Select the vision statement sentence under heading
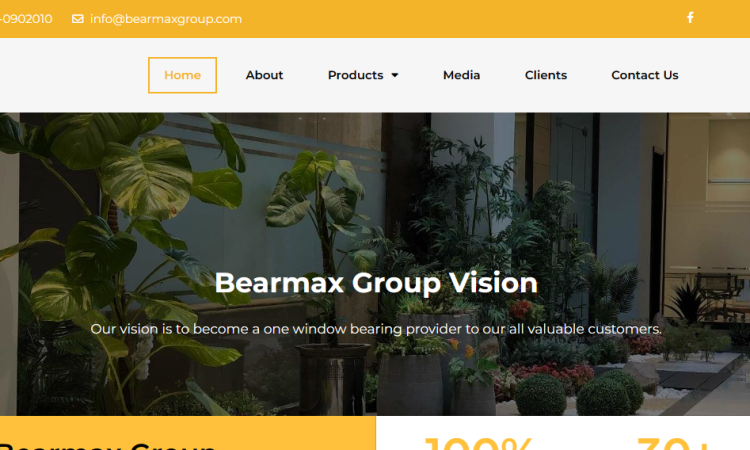Screen dimensions: 750x450 point(376,329)
